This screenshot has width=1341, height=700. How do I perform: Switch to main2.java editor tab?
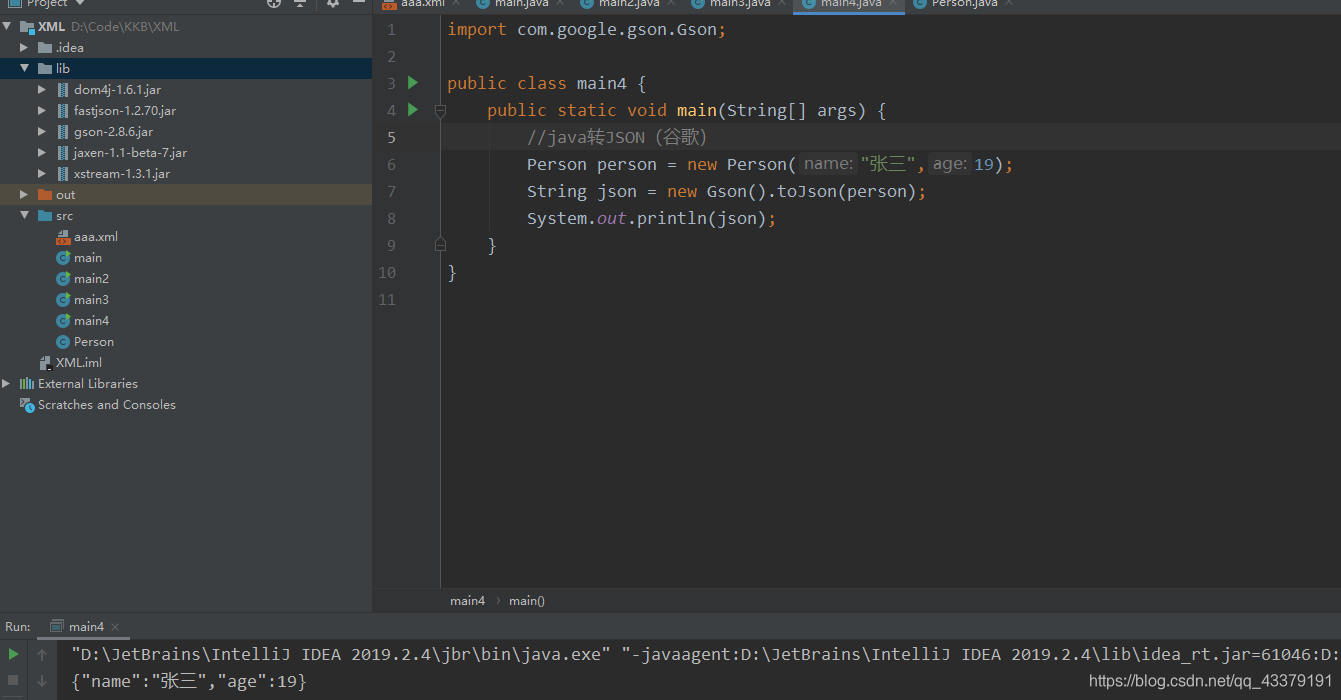(629, 4)
